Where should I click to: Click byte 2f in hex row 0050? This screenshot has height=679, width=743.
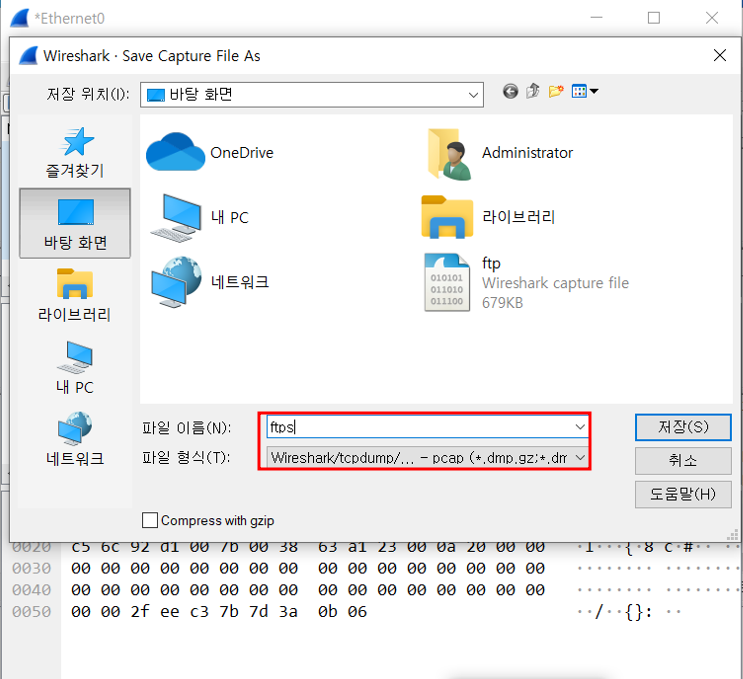140,612
